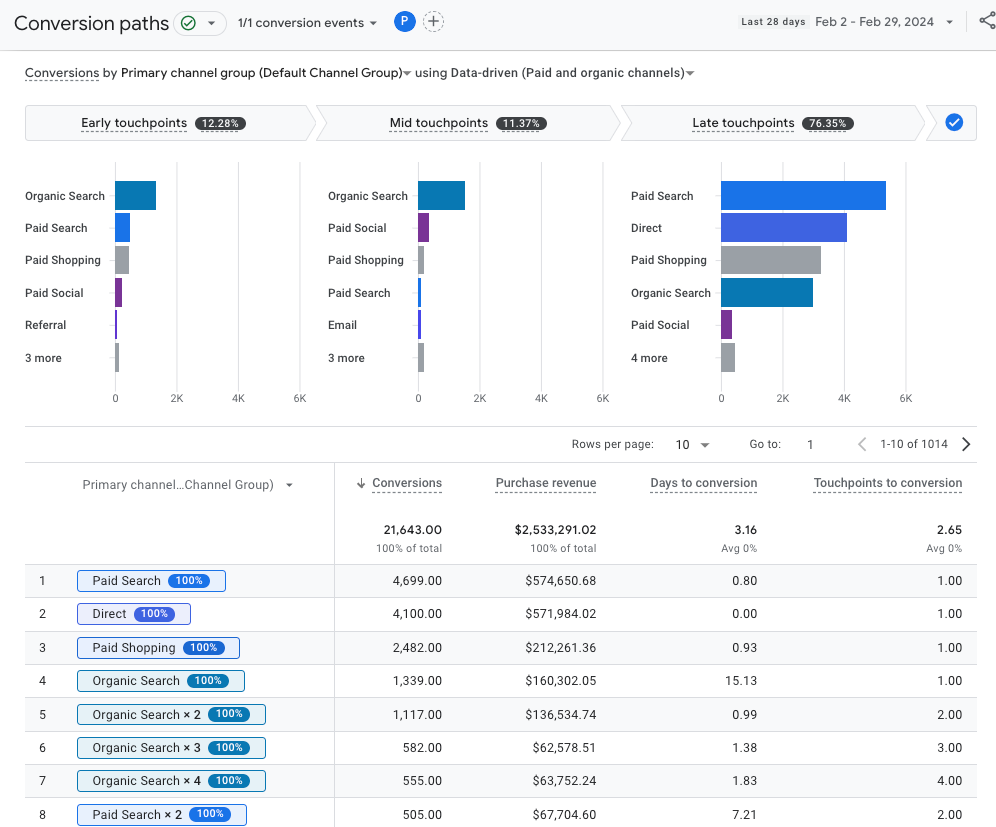
Task: Click '4 more' label in Late touchpoints chart
Action: [x=649, y=358]
